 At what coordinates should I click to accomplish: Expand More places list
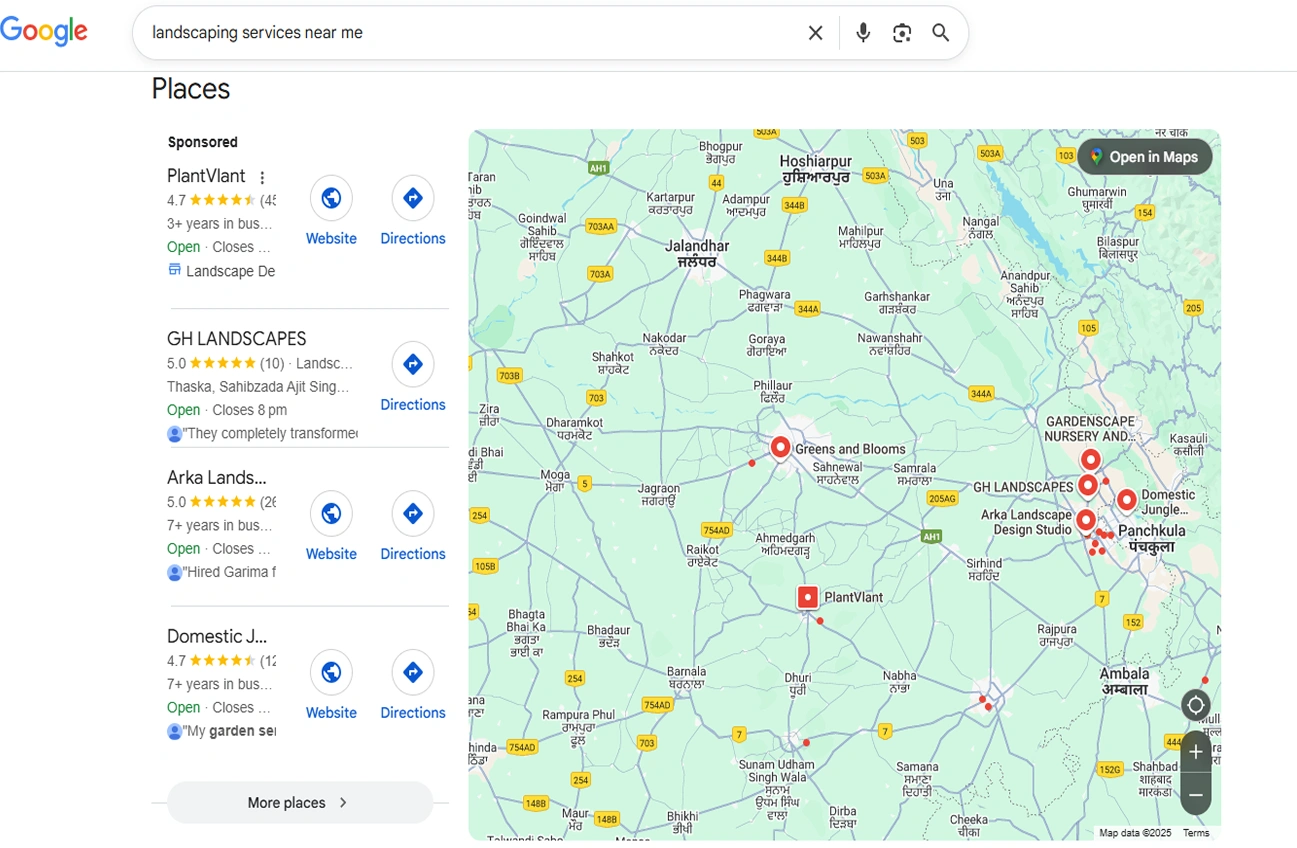[x=299, y=802]
